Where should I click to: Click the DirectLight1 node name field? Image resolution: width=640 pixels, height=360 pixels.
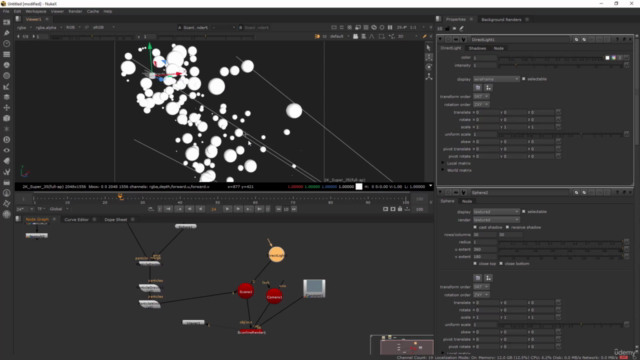[x=520, y=40]
